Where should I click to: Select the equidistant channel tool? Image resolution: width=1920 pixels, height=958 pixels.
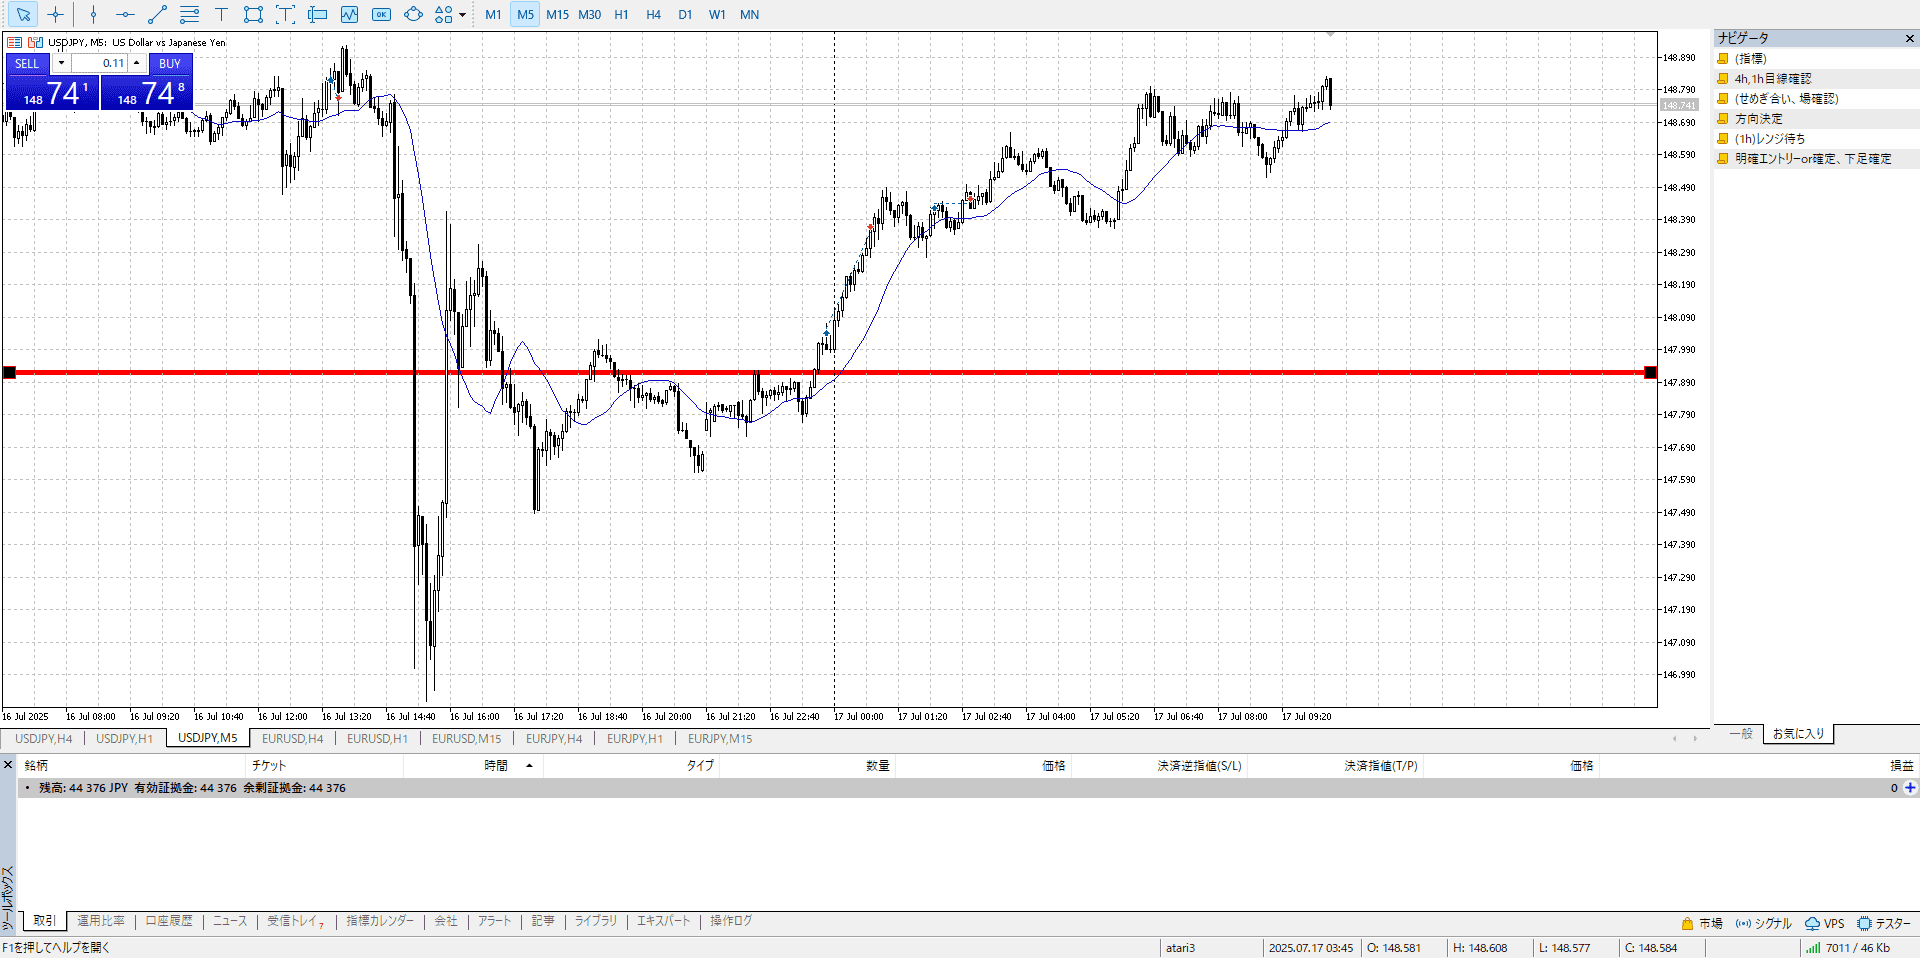(189, 15)
